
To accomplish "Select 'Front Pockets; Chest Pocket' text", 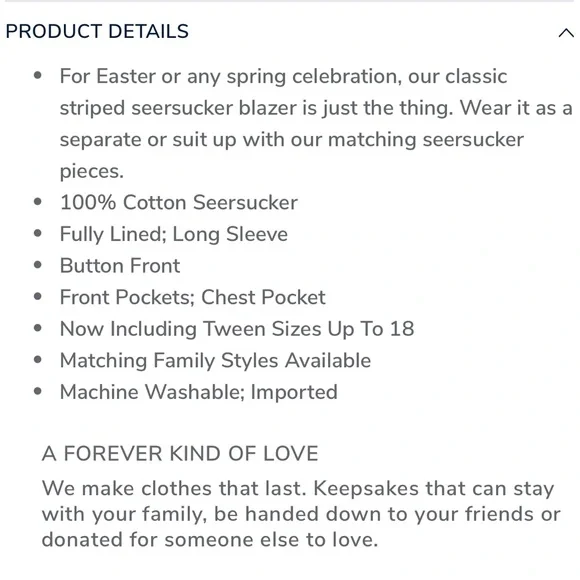I will (193, 297).
